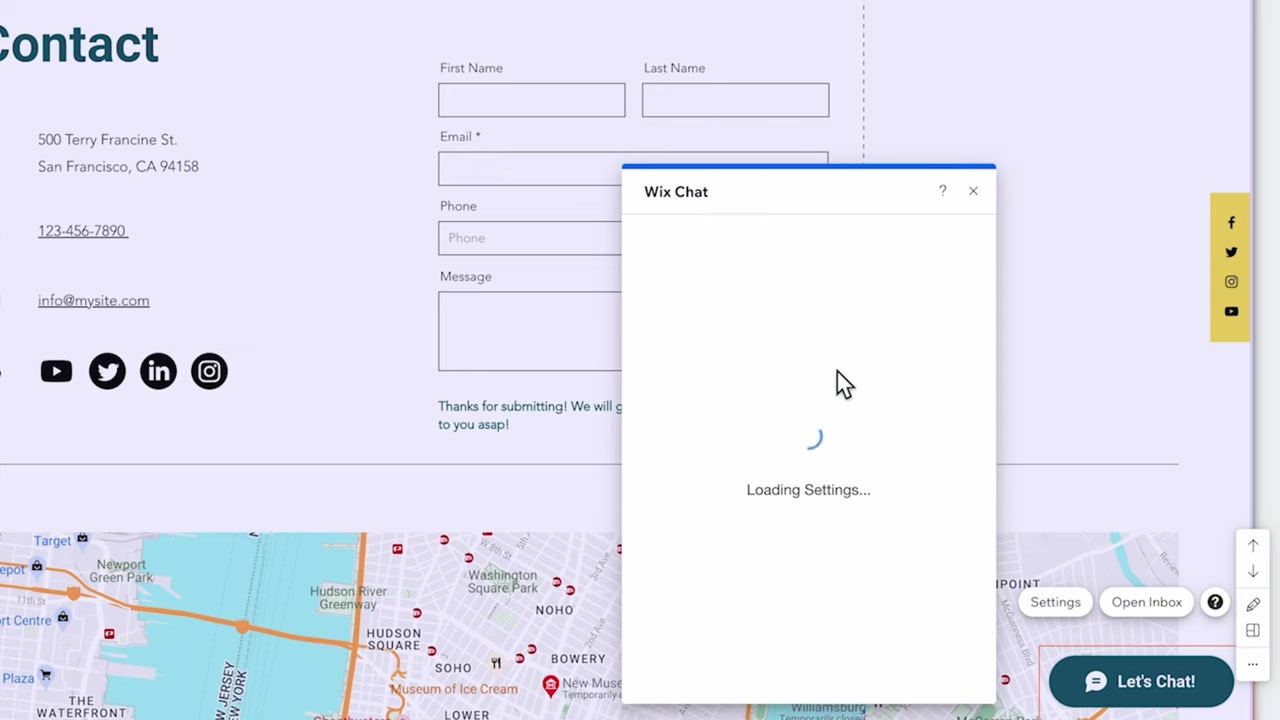The image size is (1280, 720).
Task: Open the Wix Chat help question-mark icon
Action: point(942,191)
